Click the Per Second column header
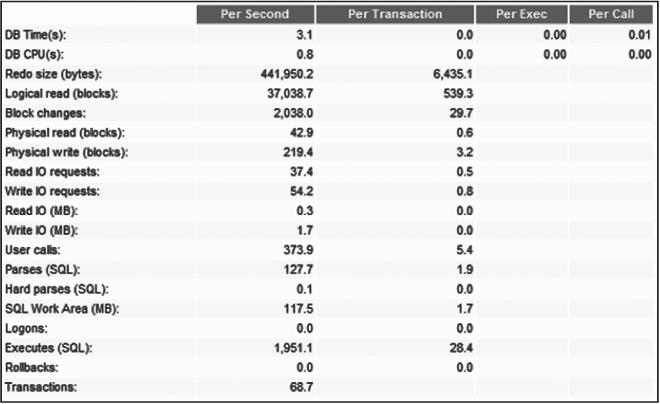660x404 pixels. (x=254, y=14)
